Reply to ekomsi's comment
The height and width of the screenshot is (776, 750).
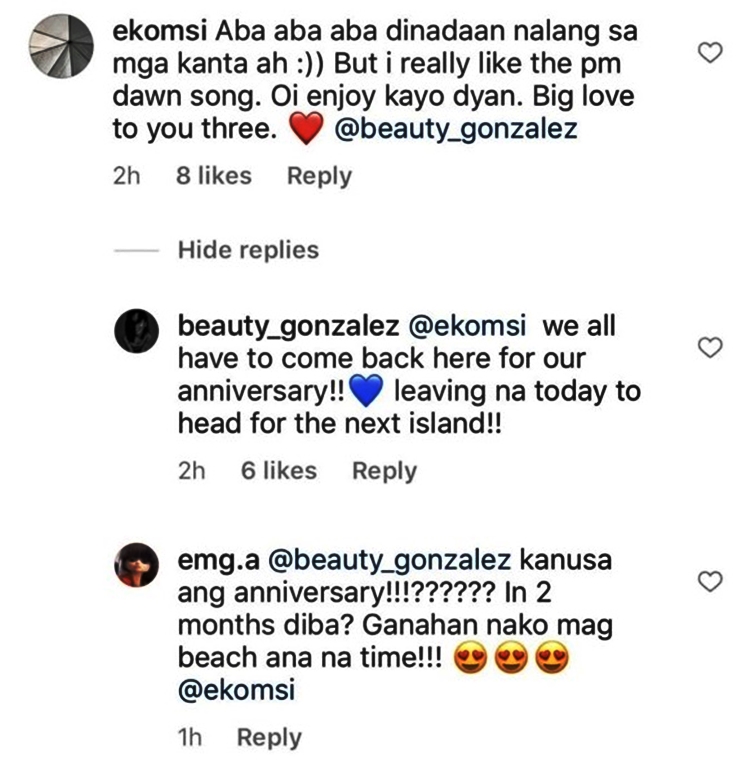pyautogui.click(x=319, y=176)
